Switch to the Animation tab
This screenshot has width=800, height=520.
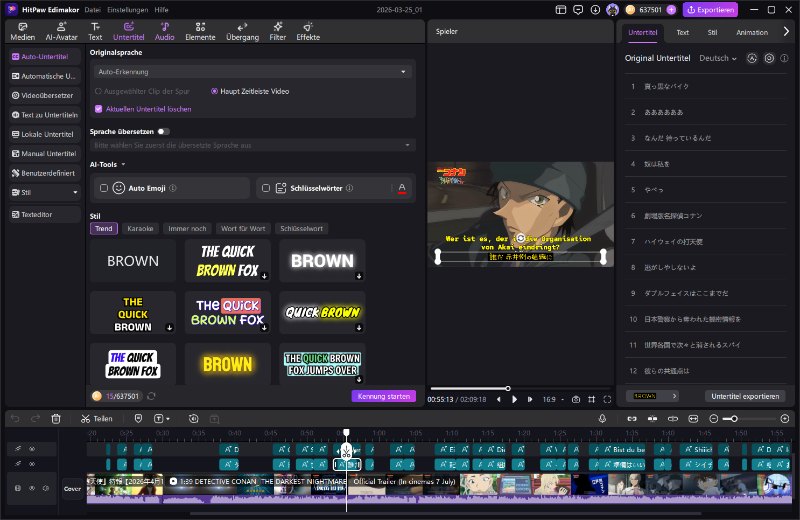(752, 32)
